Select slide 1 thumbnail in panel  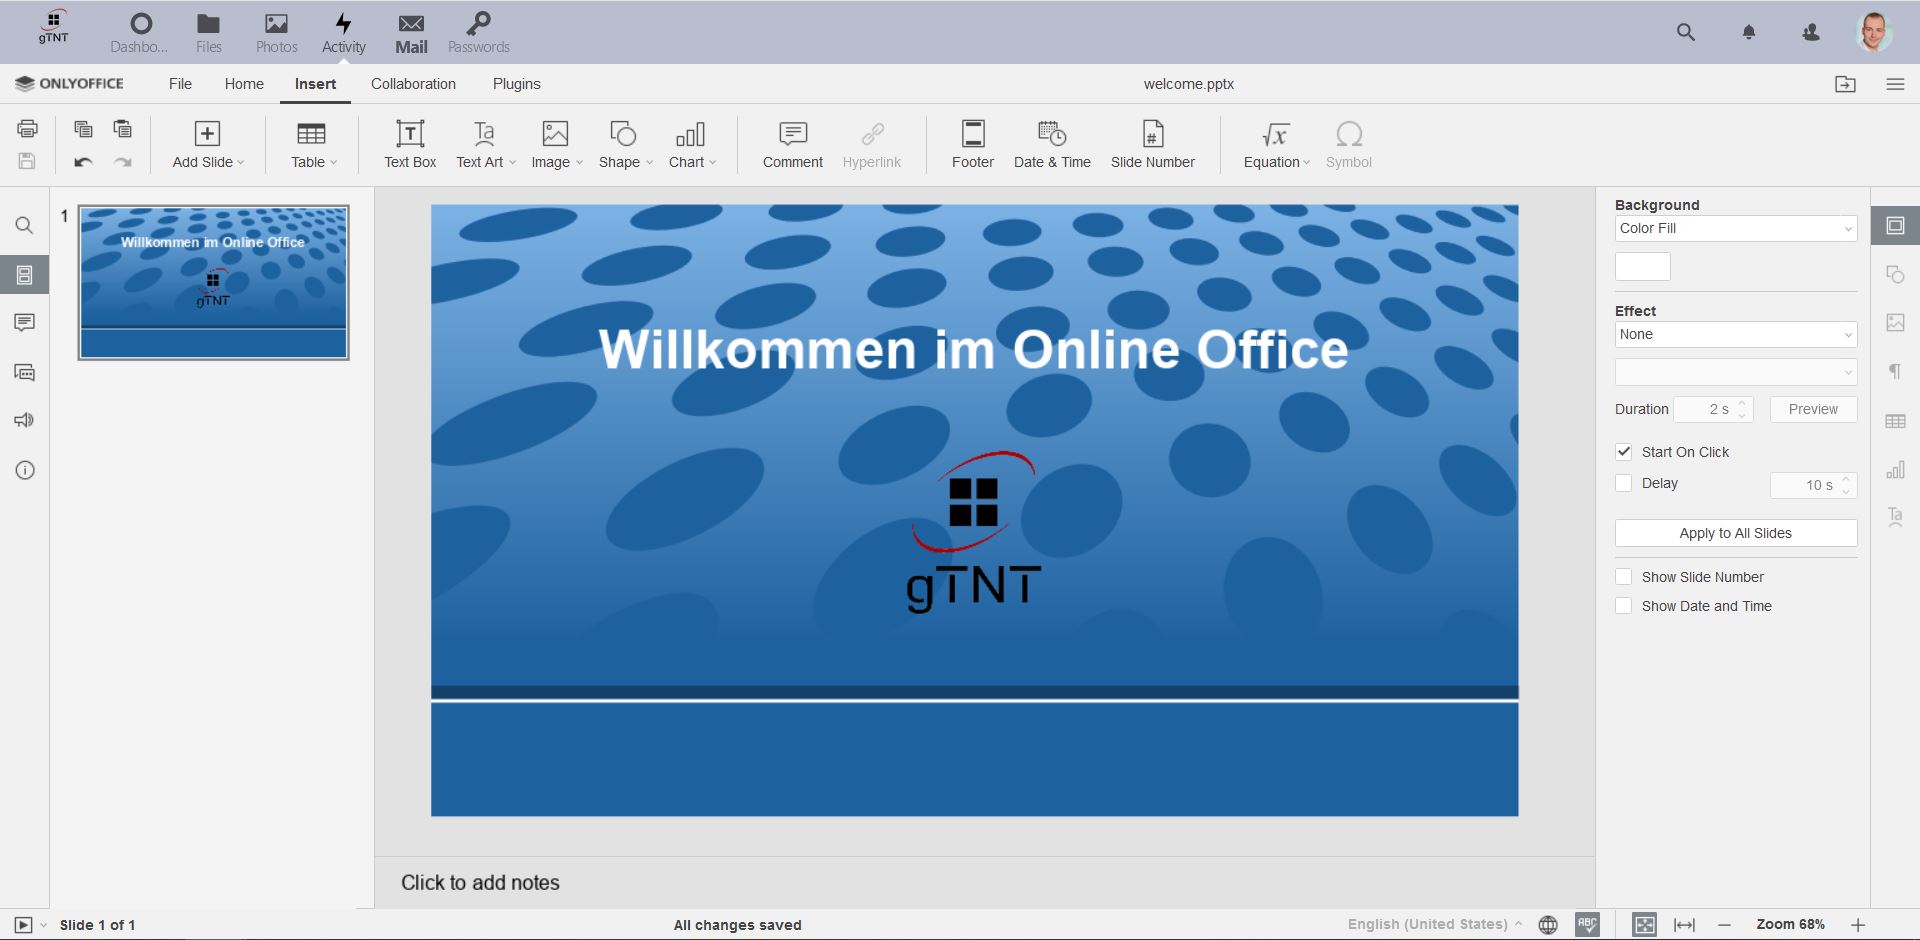(214, 282)
